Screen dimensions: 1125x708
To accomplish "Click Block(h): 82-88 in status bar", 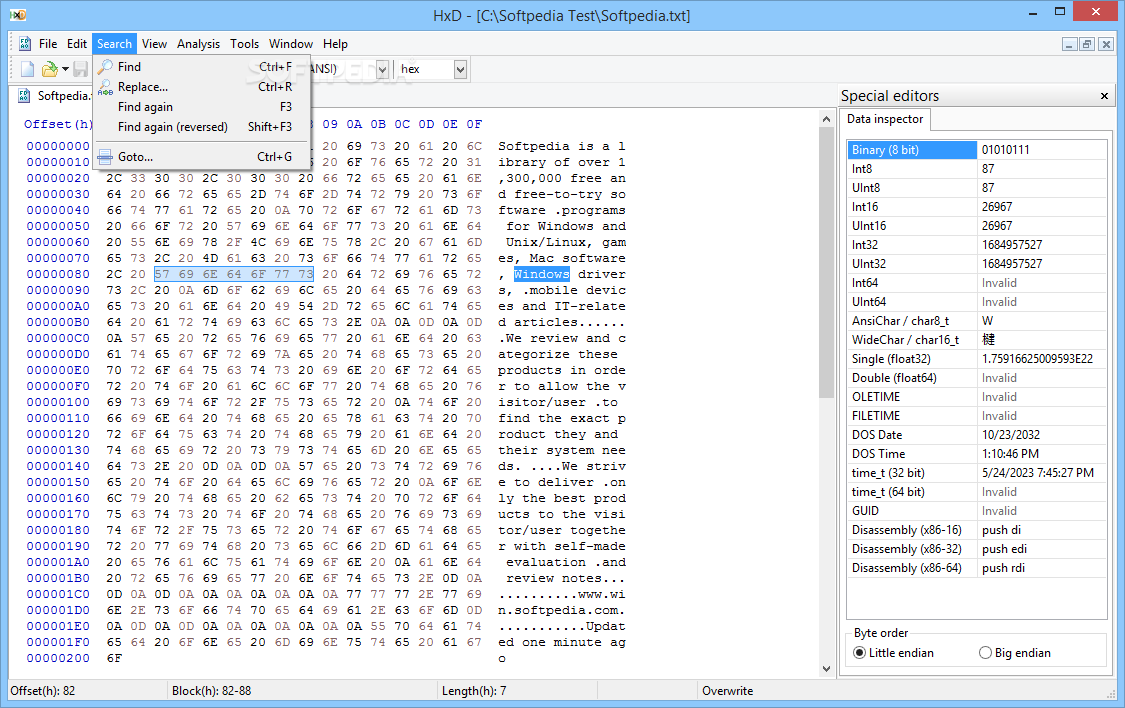I will [212, 691].
